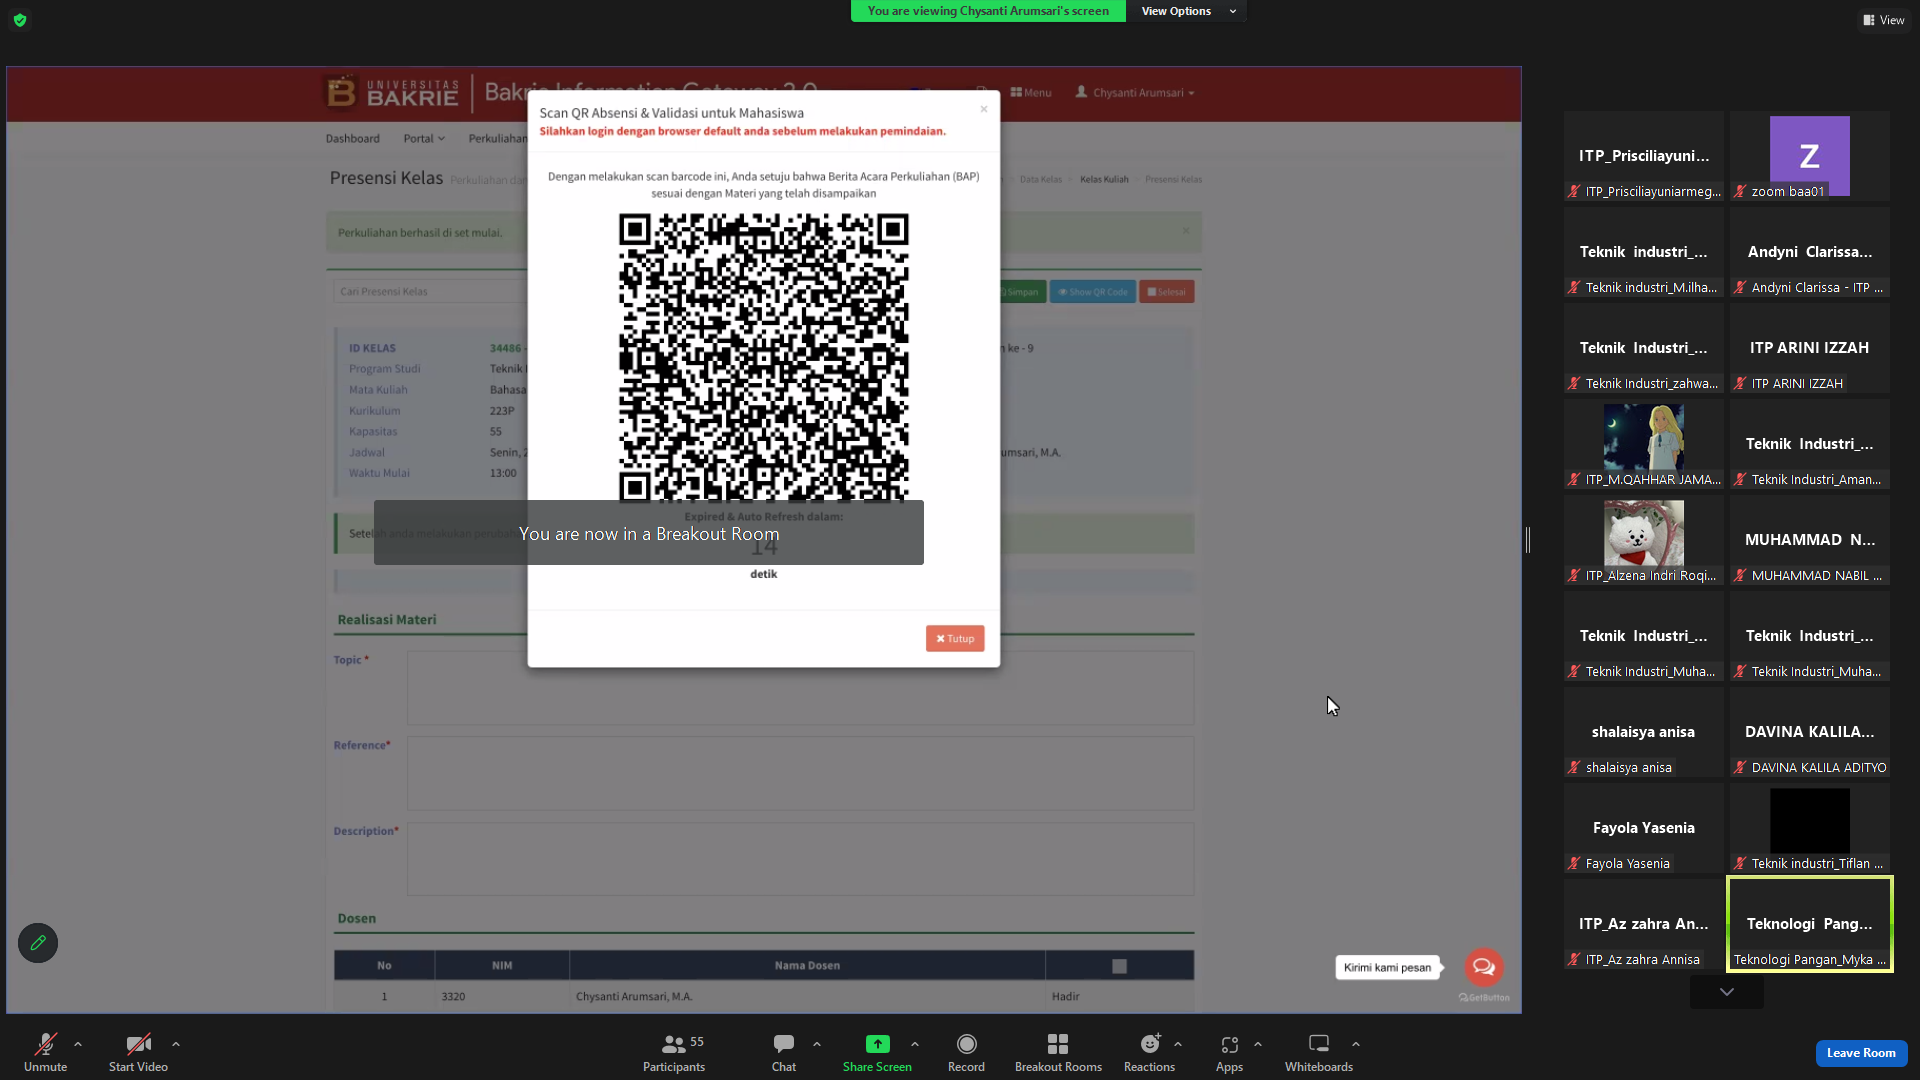This screenshot has height=1080, width=1920.
Task: Click the View layout button at top right
Action: [1884, 20]
